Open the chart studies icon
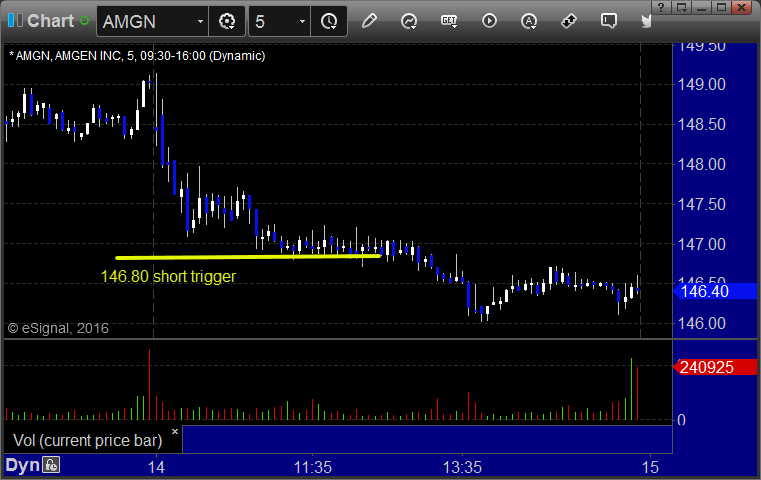This screenshot has width=761, height=480. pyautogui.click(x=409, y=21)
